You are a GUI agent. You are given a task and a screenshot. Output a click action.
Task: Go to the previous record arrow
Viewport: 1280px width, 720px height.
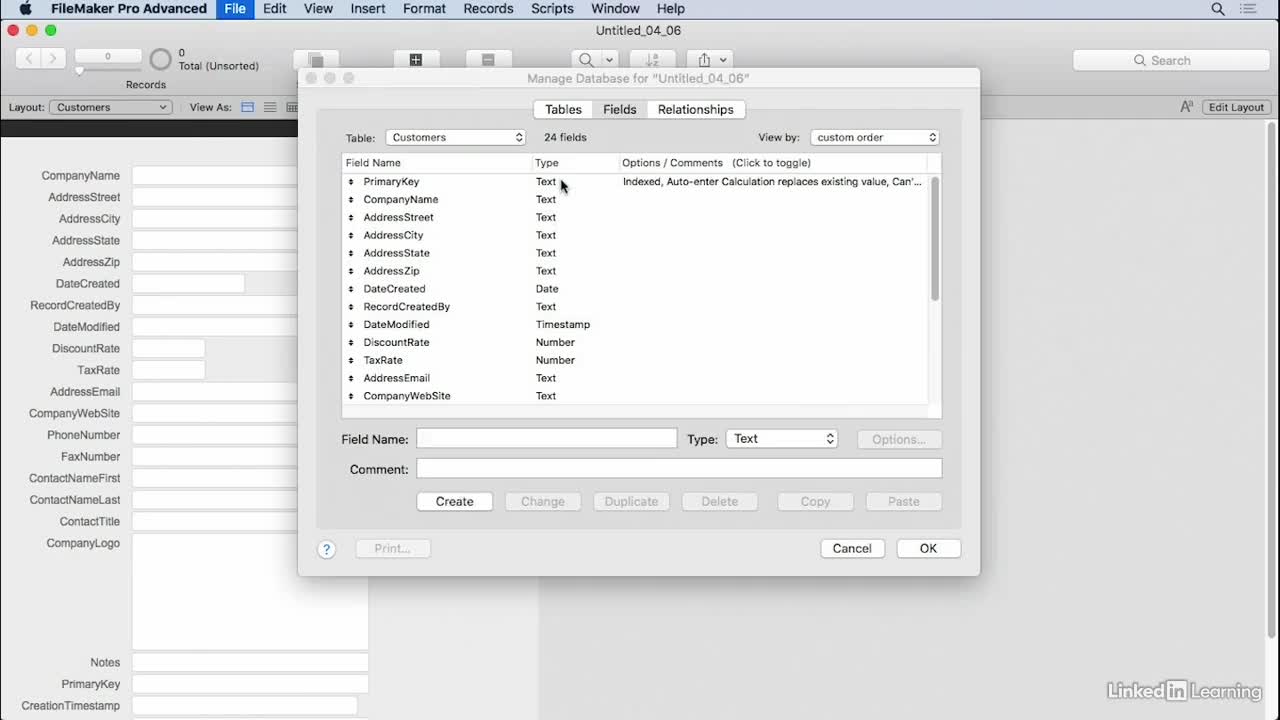pos(29,59)
